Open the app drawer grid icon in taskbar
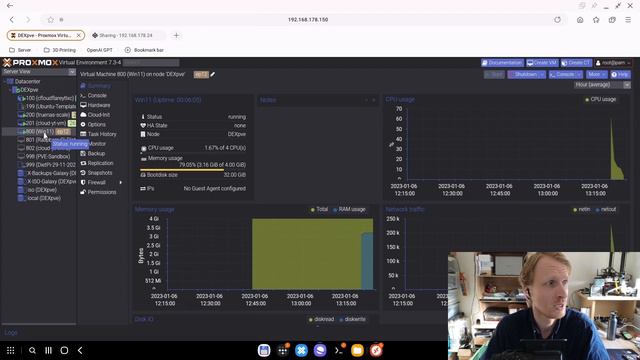The image size is (640, 360). 11,350
